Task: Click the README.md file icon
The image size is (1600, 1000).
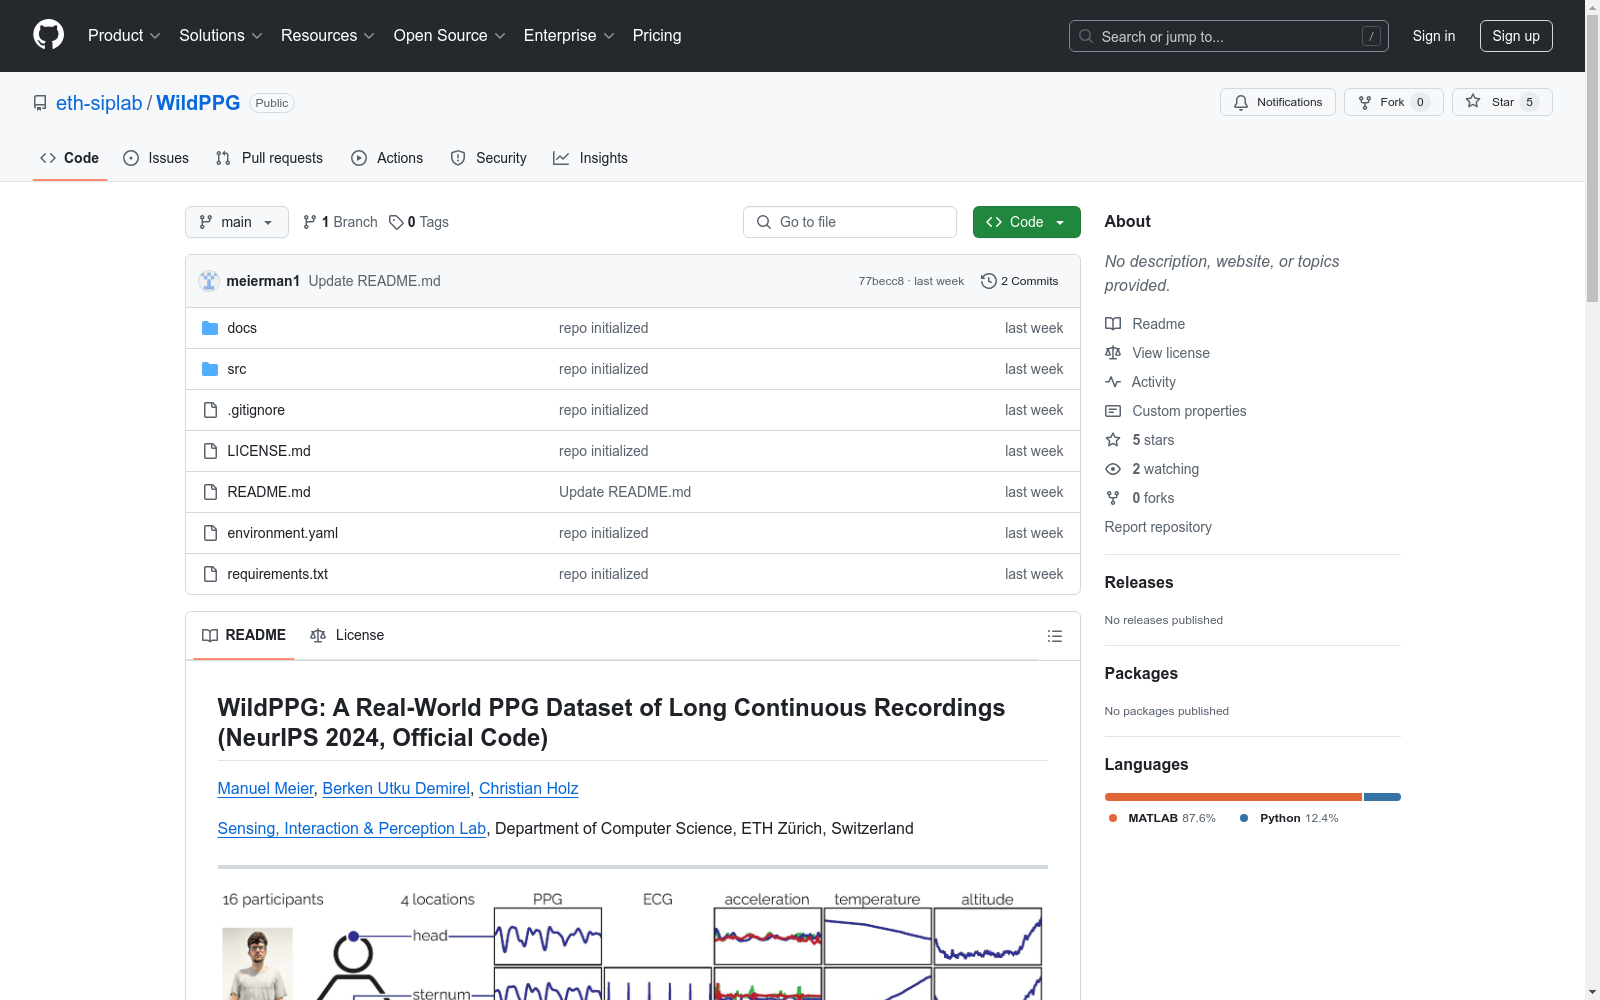Action: 210,492
